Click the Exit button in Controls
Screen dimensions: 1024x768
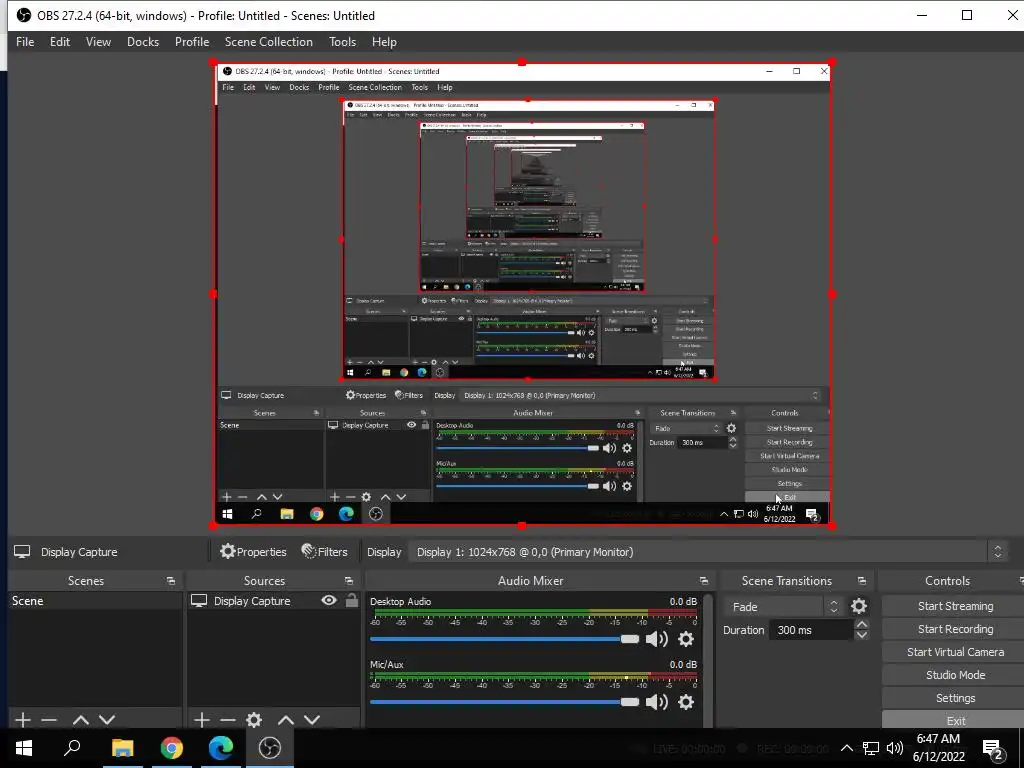[955, 720]
